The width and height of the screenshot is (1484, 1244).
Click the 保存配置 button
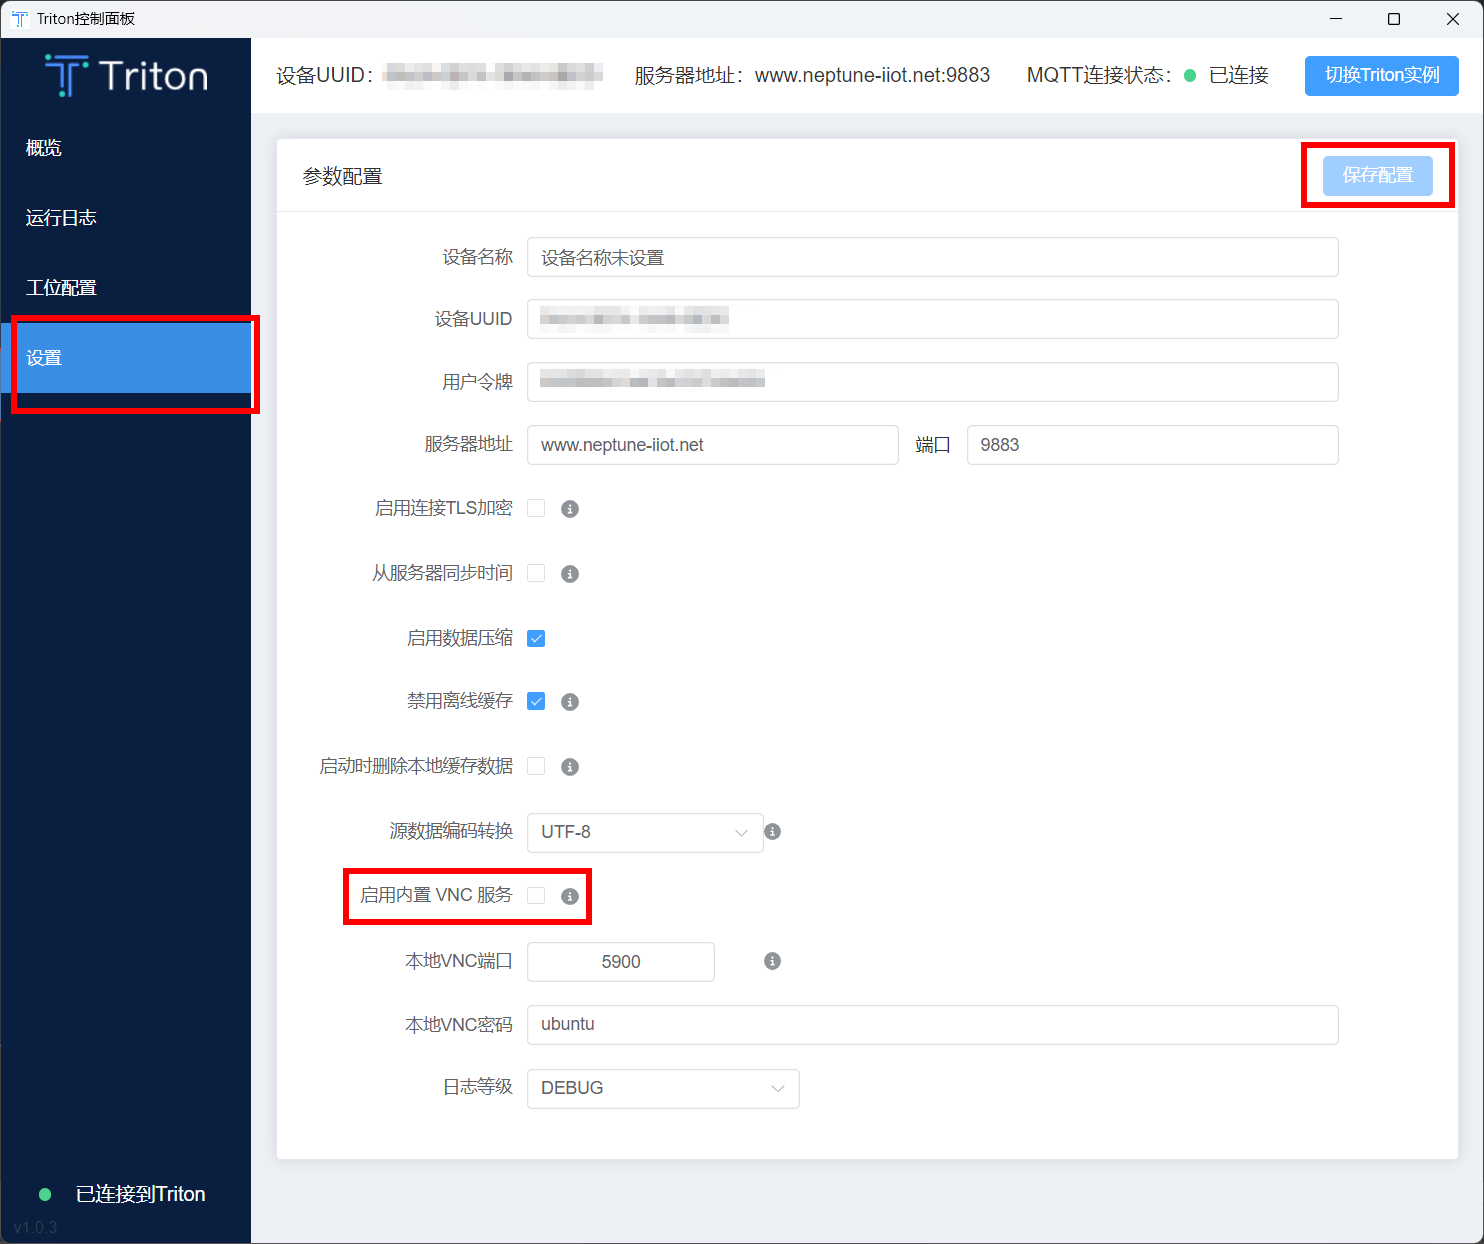tap(1377, 175)
